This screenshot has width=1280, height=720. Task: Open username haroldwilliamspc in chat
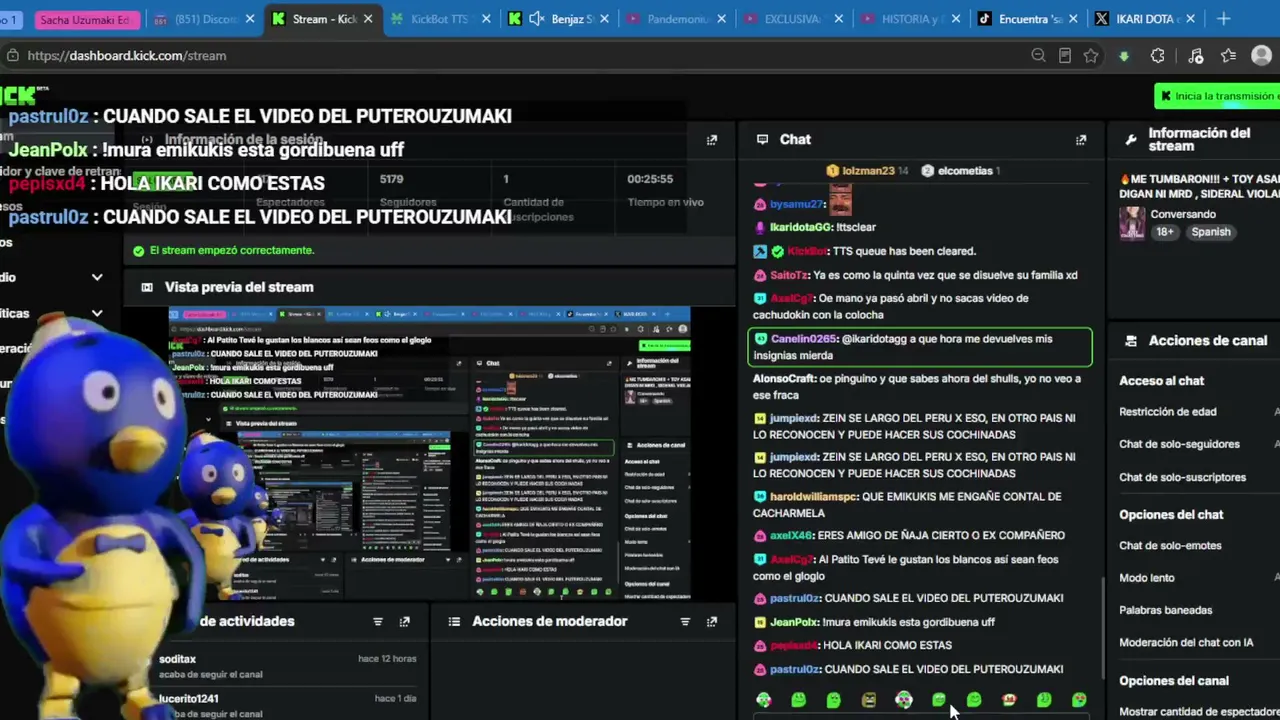(x=814, y=497)
